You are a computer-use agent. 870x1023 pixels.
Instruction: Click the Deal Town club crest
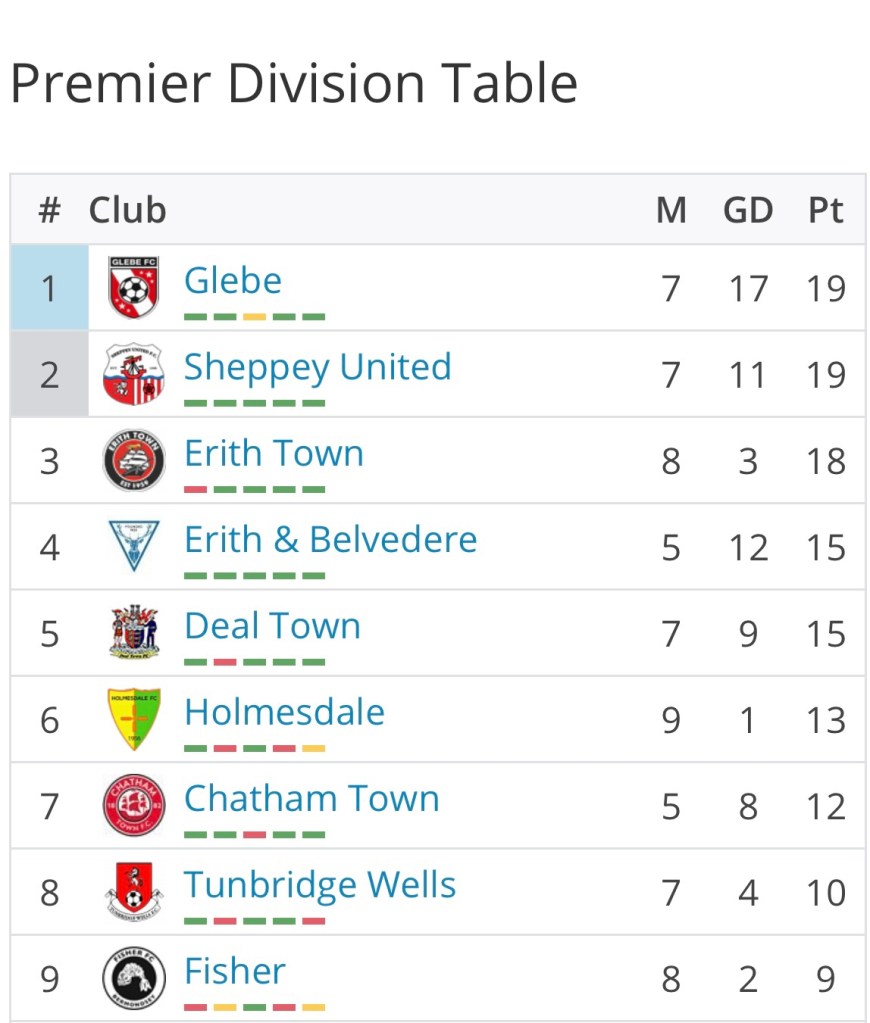point(134,632)
